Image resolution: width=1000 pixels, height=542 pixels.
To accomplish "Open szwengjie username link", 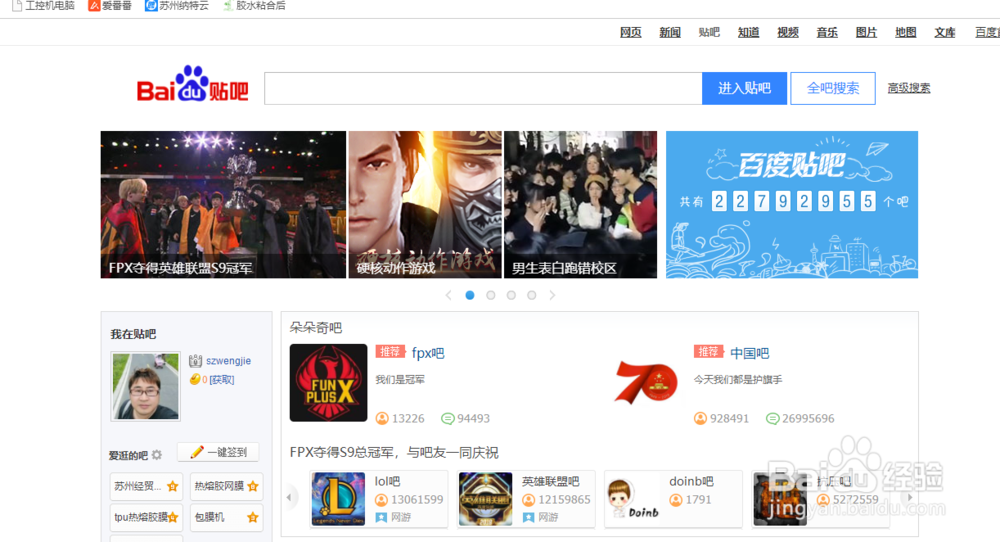I will 228,361.
